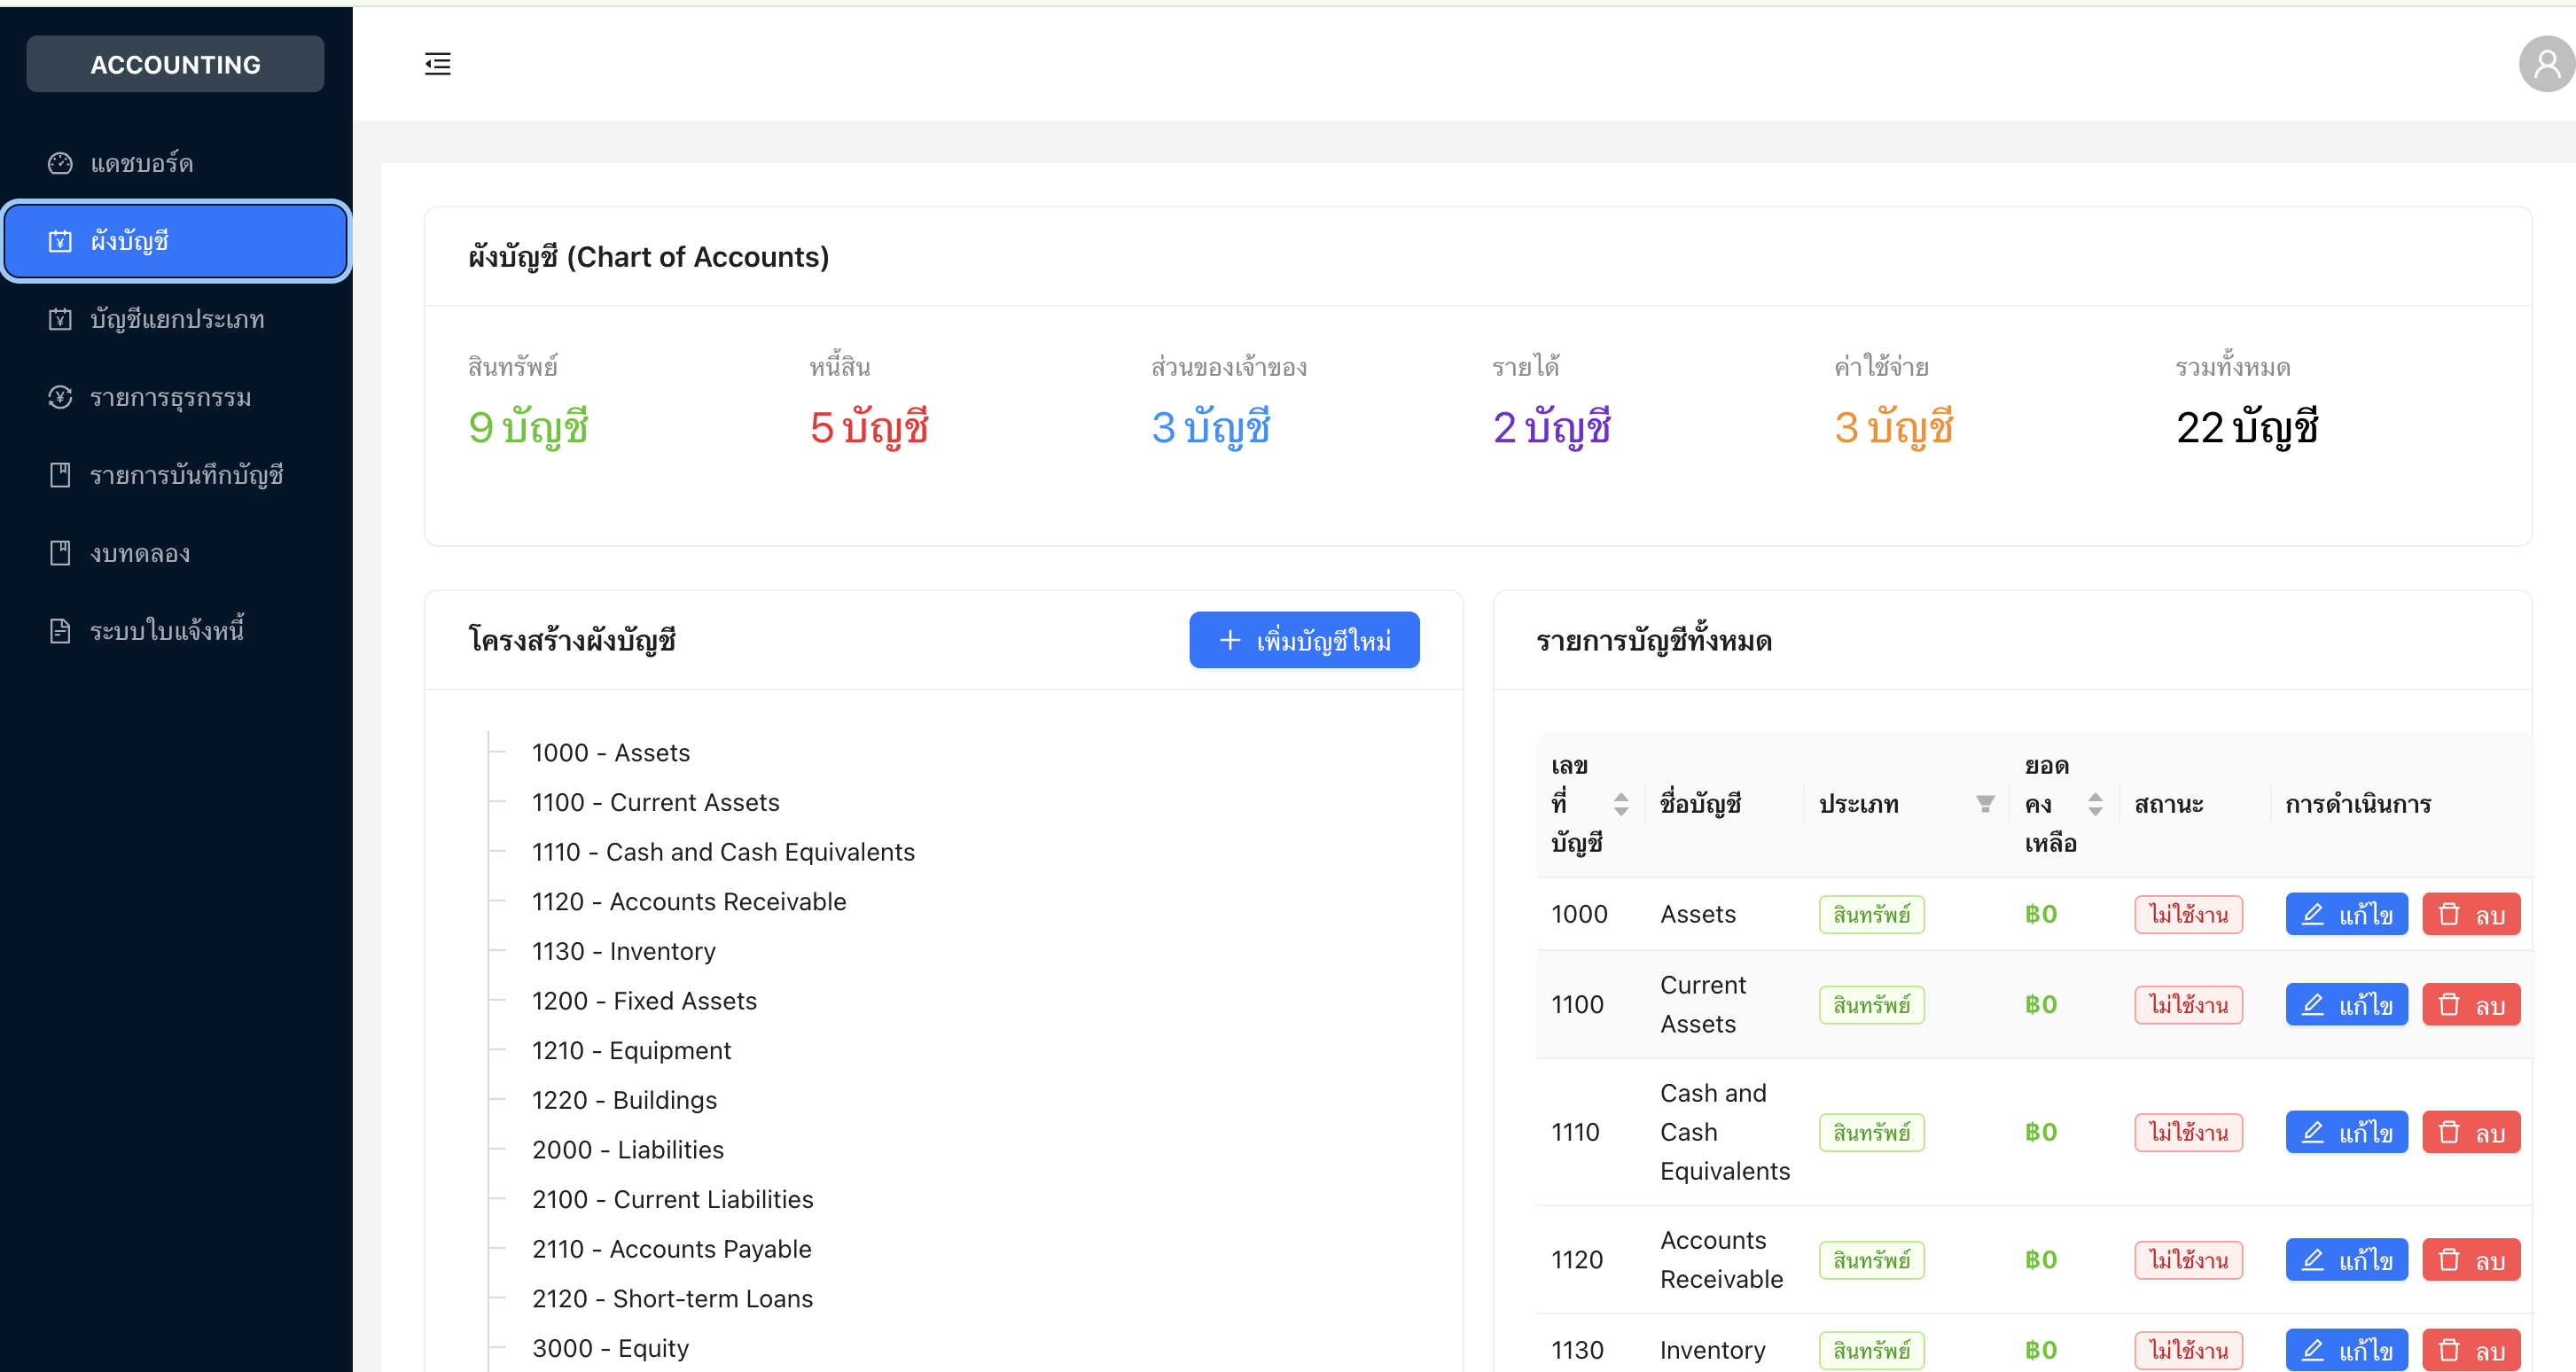Click the รายการธุรกรรม transactions icon
The width and height of the screenshot is (2576, 1372).
click(x=60, y=397)
